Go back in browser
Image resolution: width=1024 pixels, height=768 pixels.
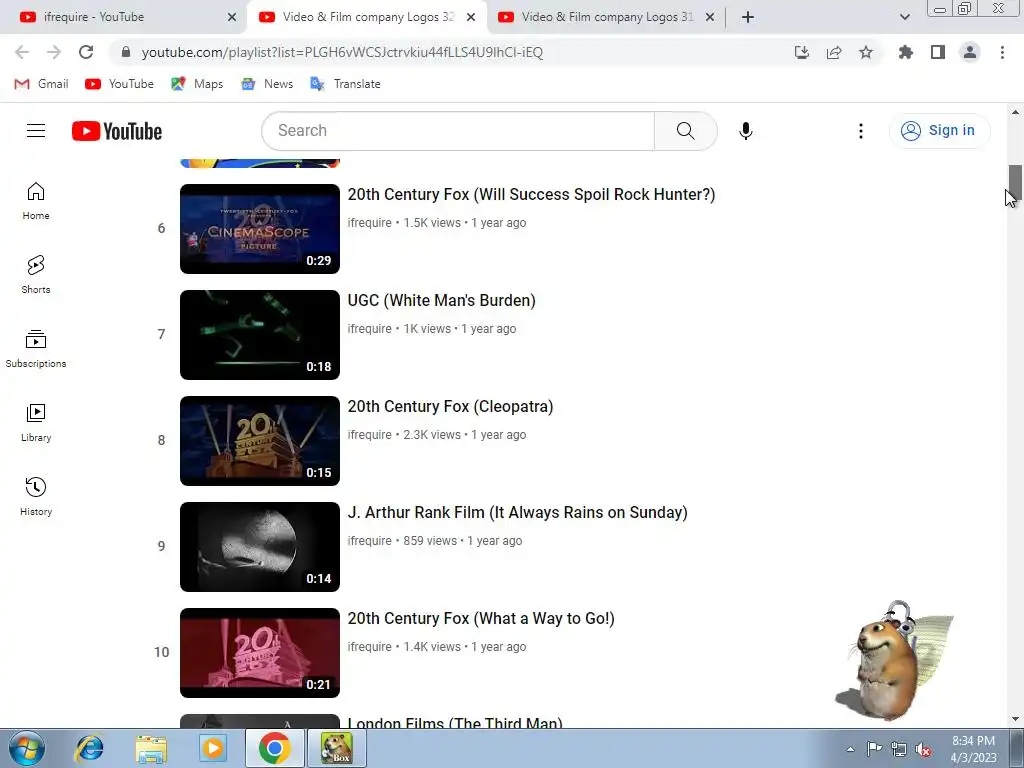(22, 52)
